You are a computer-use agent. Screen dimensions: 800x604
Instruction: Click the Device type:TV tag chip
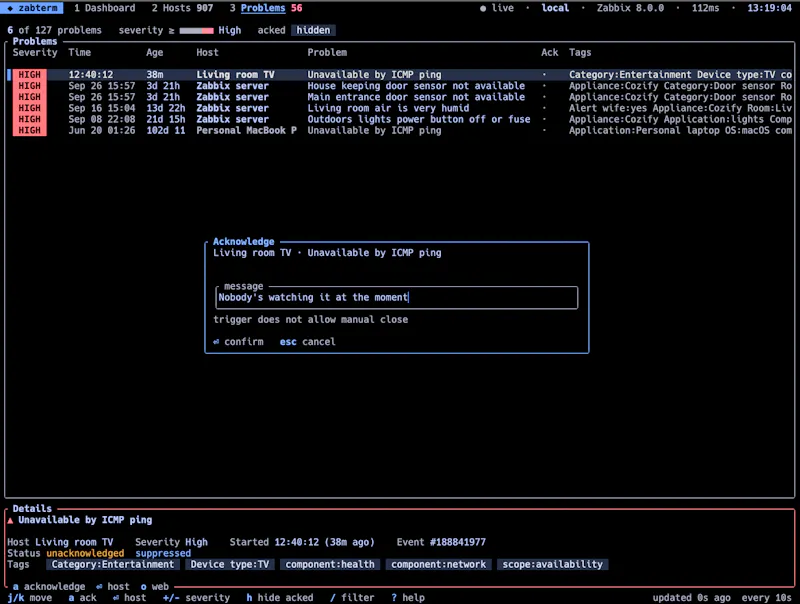coord(230,564)
